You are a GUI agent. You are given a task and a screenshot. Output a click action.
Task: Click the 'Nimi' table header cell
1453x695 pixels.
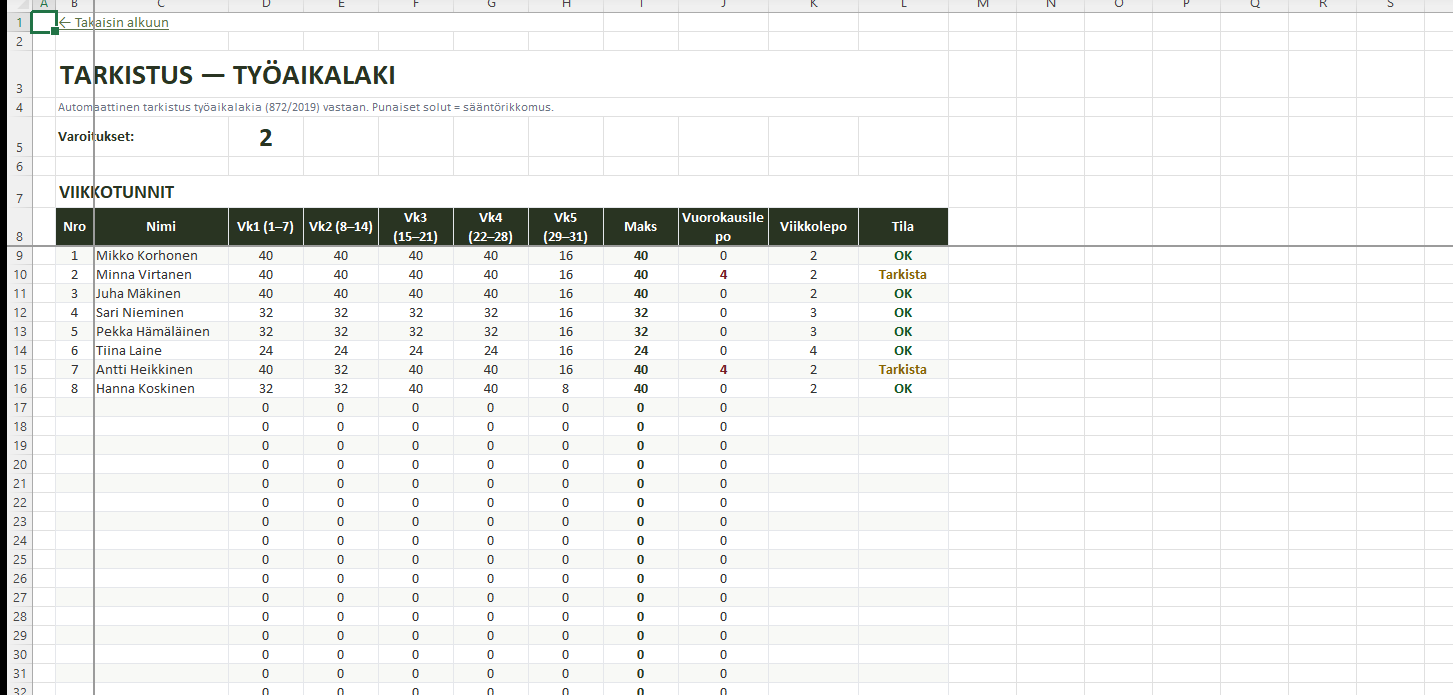(x=161, y=227)
